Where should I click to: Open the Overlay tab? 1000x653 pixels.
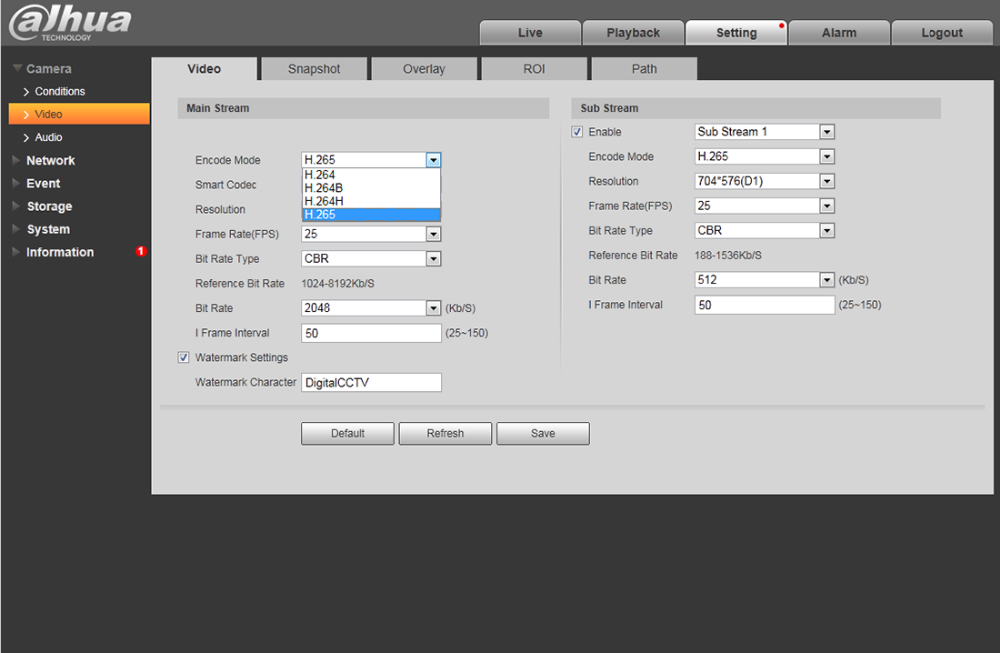(x=424, y=69)
